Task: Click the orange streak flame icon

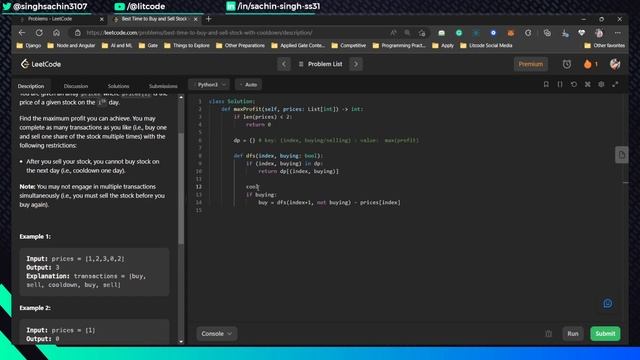Action: 588,64
